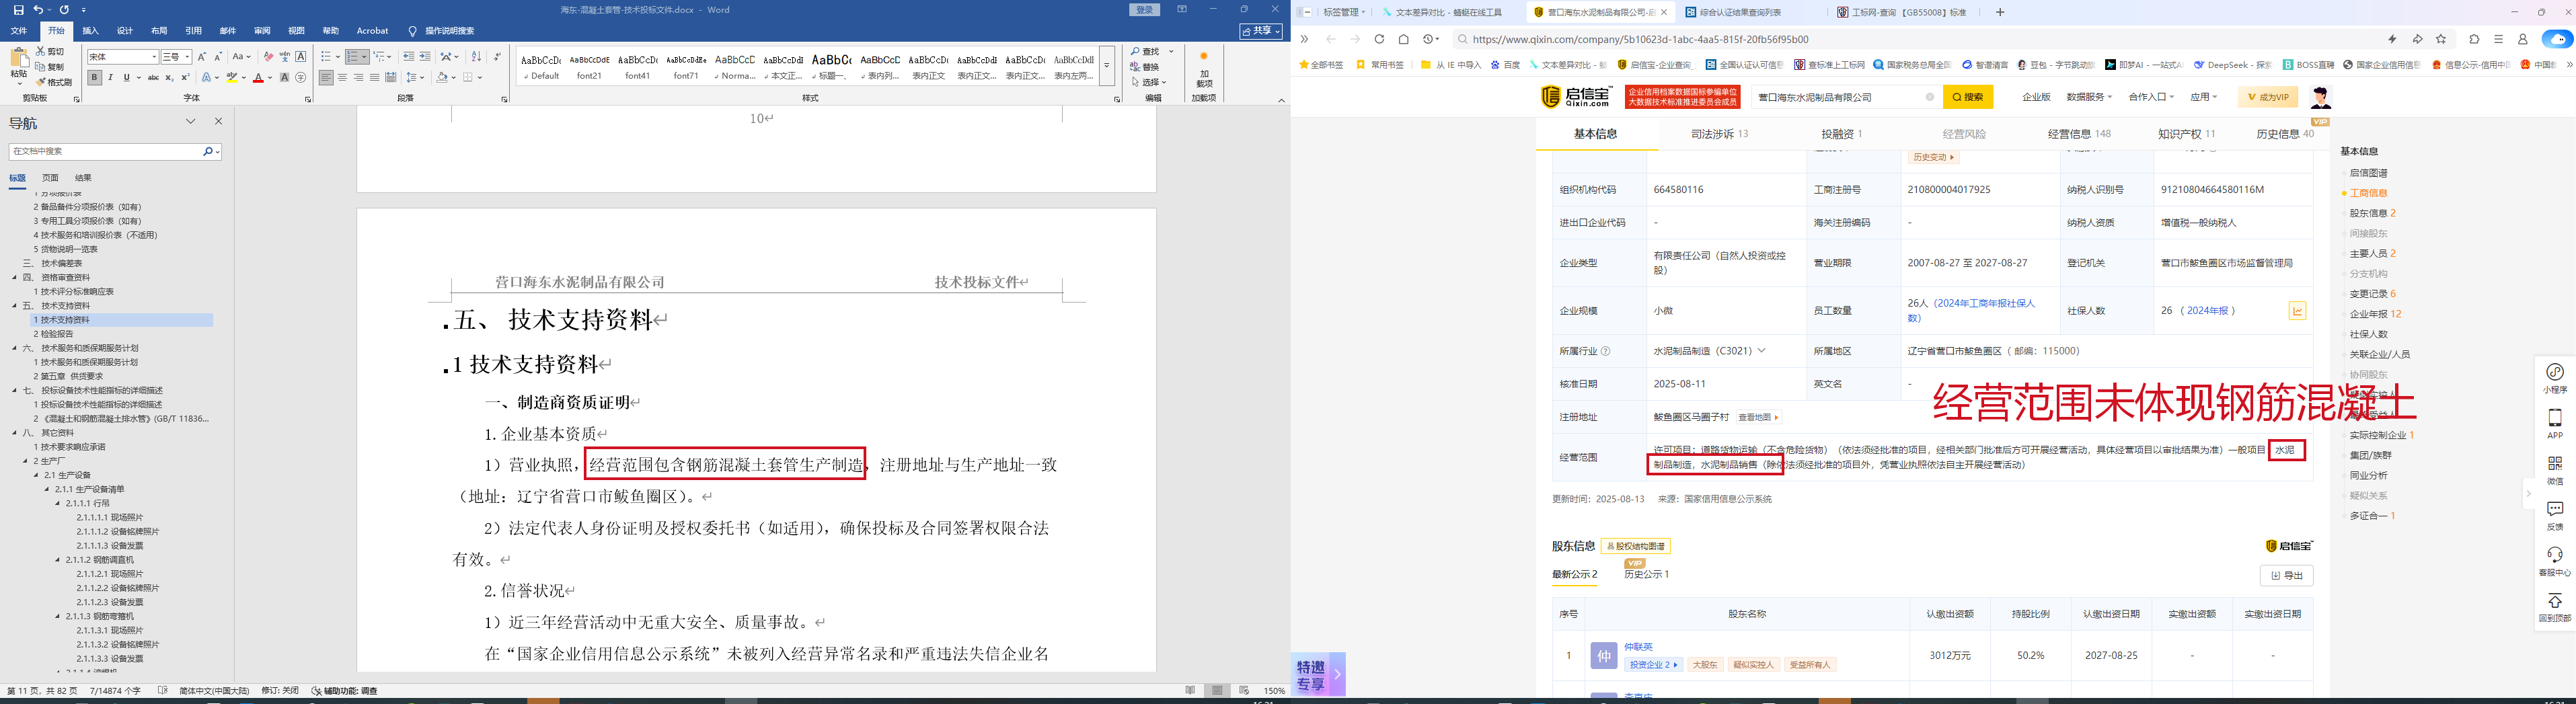Viewport: 2576px width, 704px height.
Task: Click the red font color swatch button
Action: pyautogui.click(x=258, y=77)
